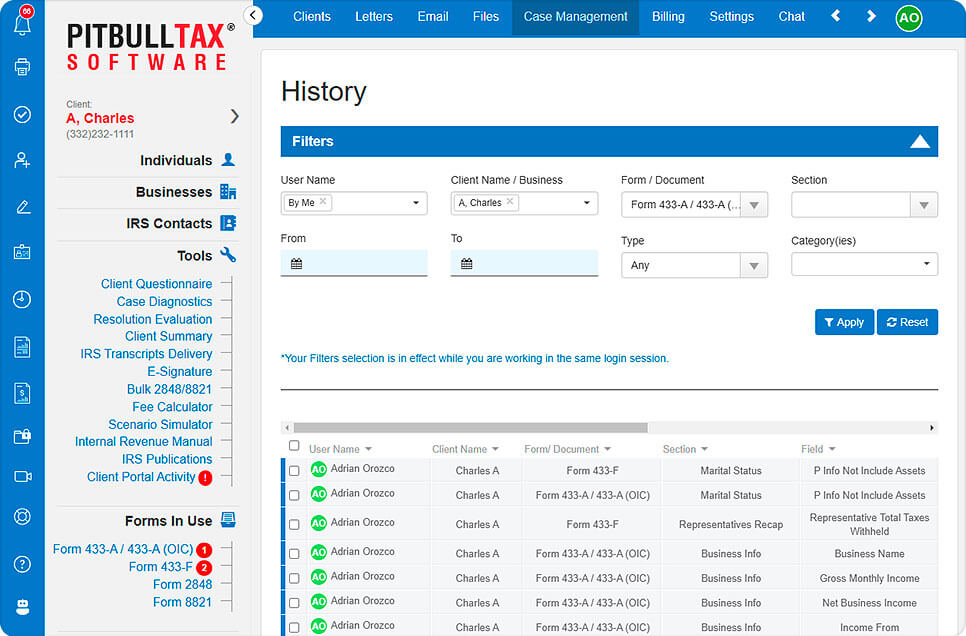Check the Income From row checkbox
The width and height of the screenshot is (966, 636).
[294, 628]
